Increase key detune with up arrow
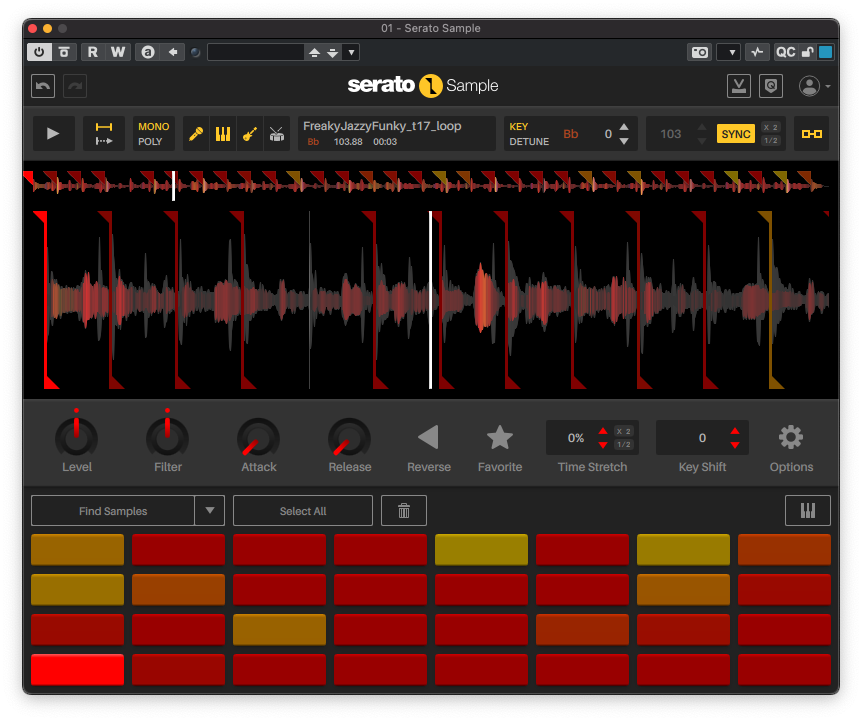The height and width of the screenshot is (721, 862). [x=624, y=126]
